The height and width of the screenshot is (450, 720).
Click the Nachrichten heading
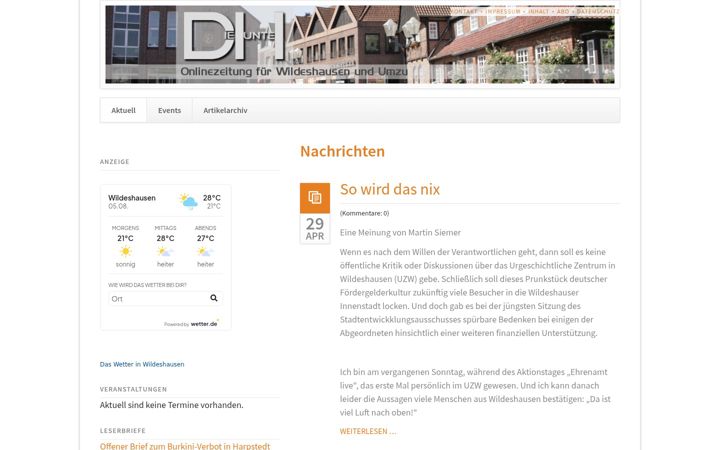pos(343,152)
